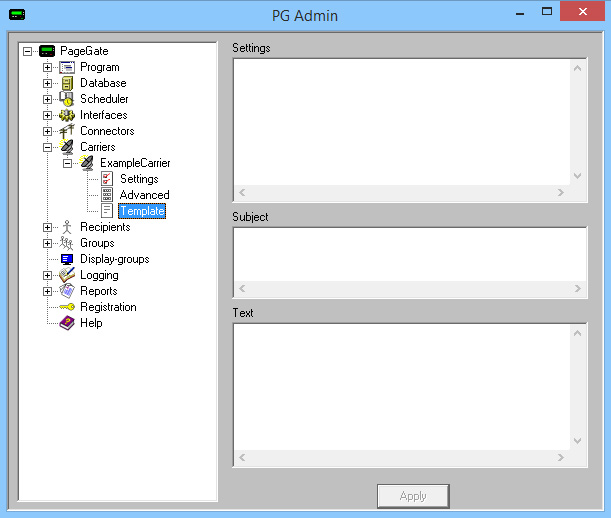Click the Help book icon
The height and width of the screenshot is (518, 611).
(67, 323)
